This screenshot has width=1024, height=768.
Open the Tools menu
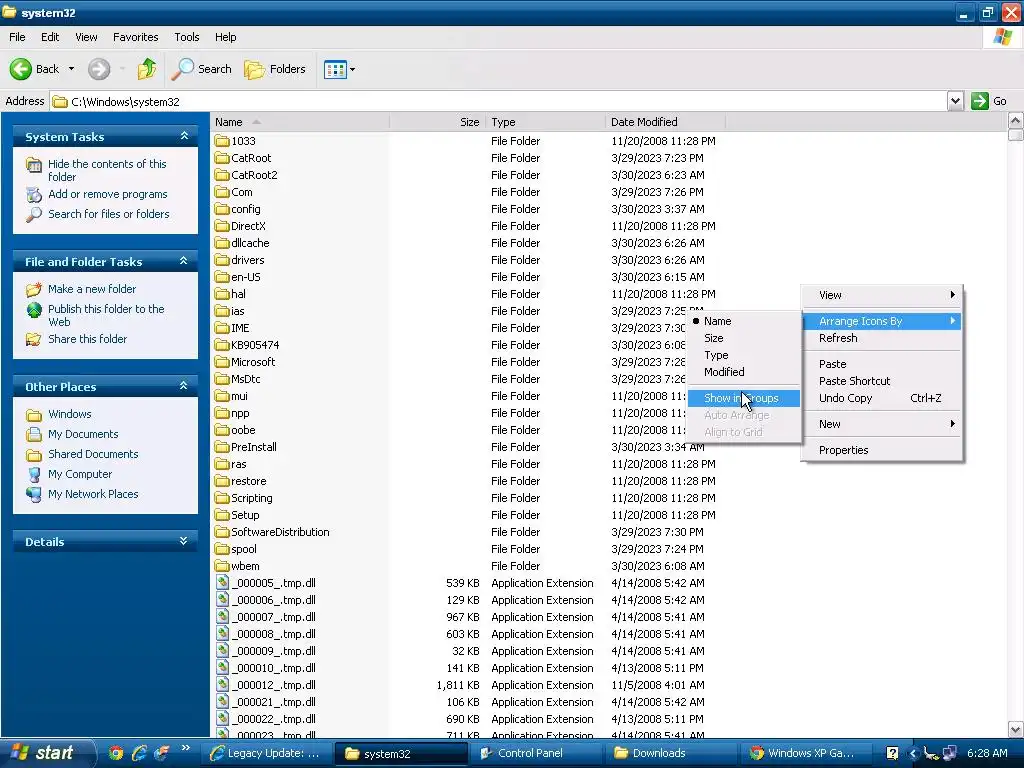[x=187, y=37]
